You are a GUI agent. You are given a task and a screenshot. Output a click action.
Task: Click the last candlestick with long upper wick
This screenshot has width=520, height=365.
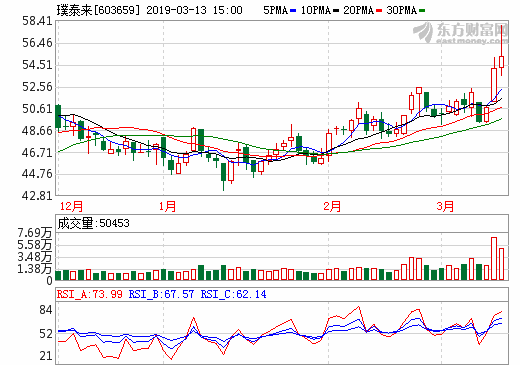pyautogui.click(x=501, y=51)
